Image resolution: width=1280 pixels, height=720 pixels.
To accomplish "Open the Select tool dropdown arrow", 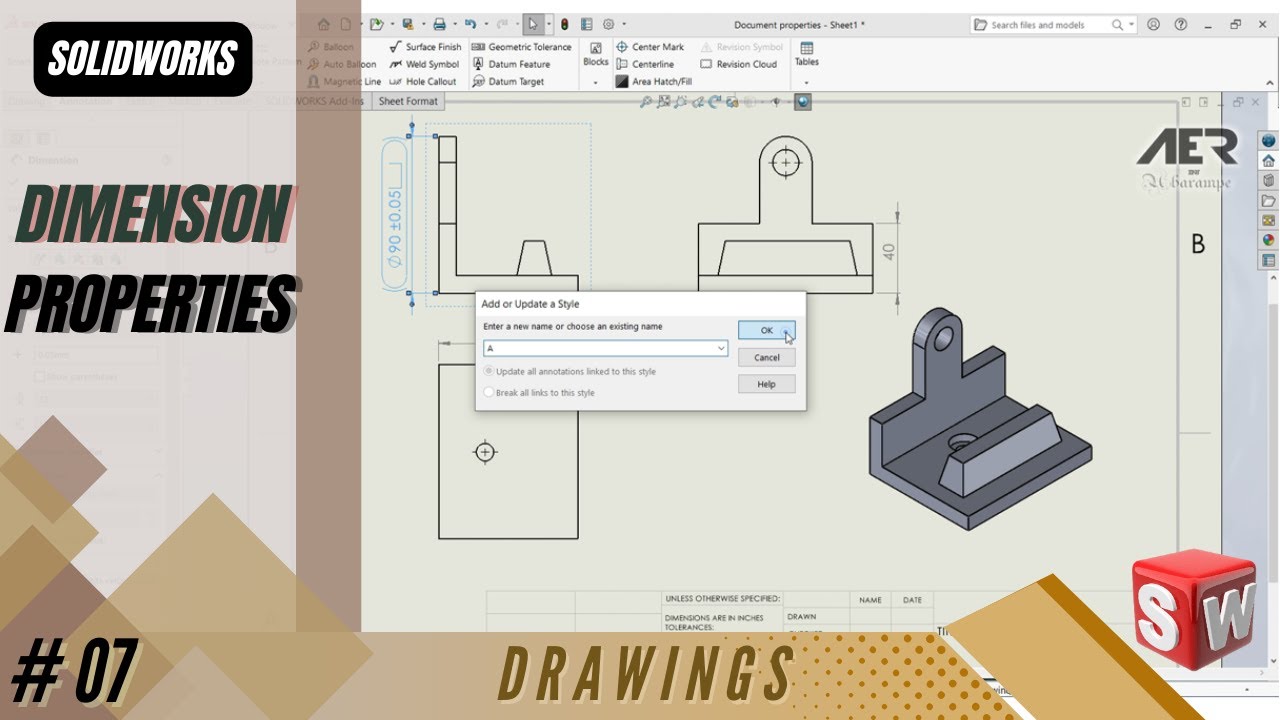I will [x=548, y=24].
